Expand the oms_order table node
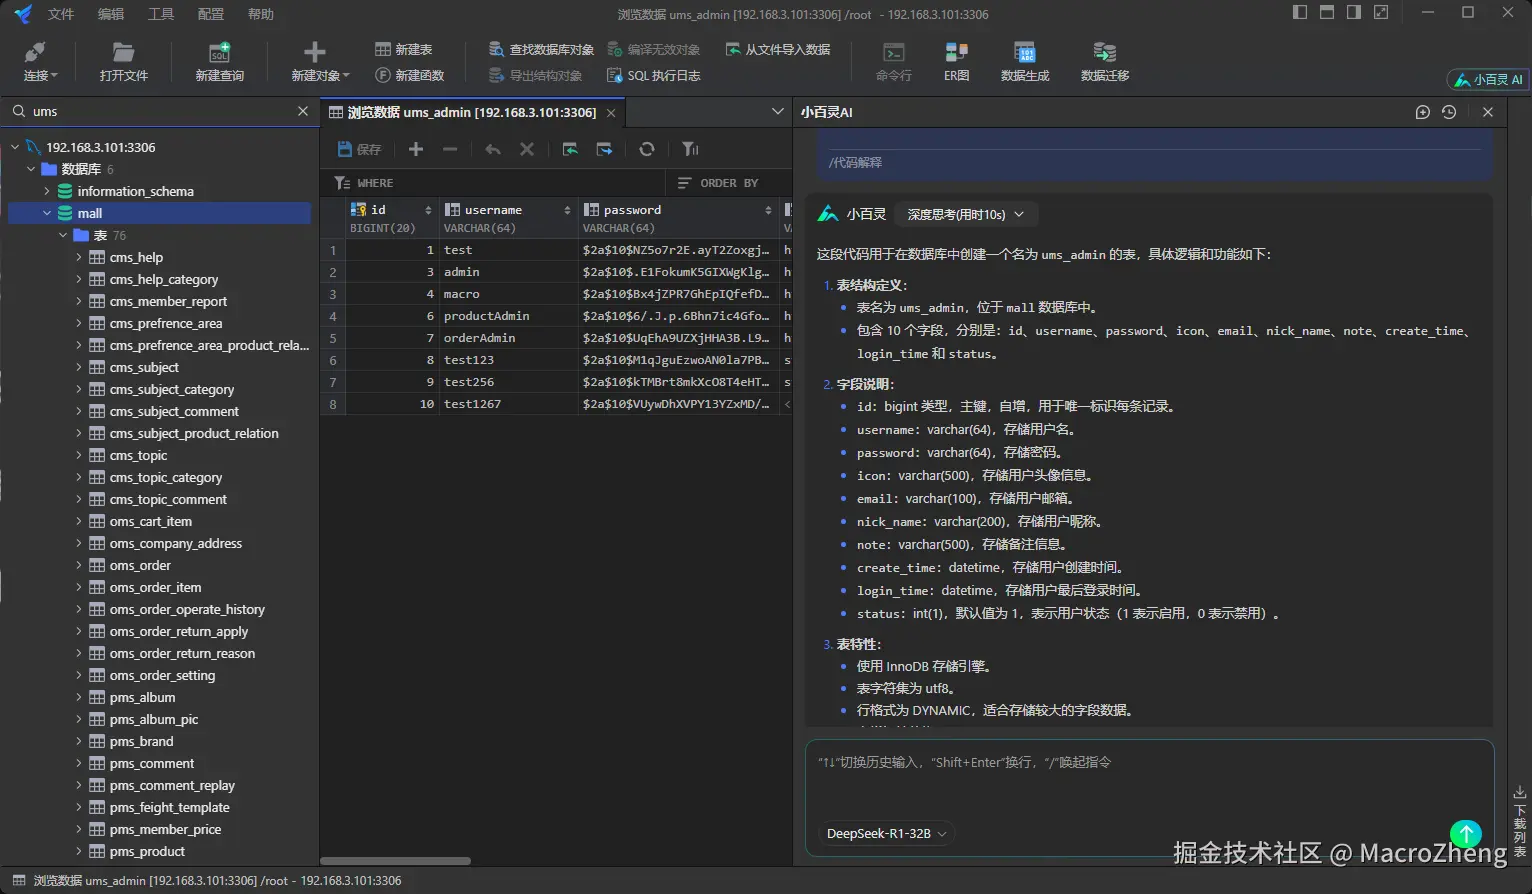Screen dimensions: 1532x894 pyautogui.click(x=79, y=565)
